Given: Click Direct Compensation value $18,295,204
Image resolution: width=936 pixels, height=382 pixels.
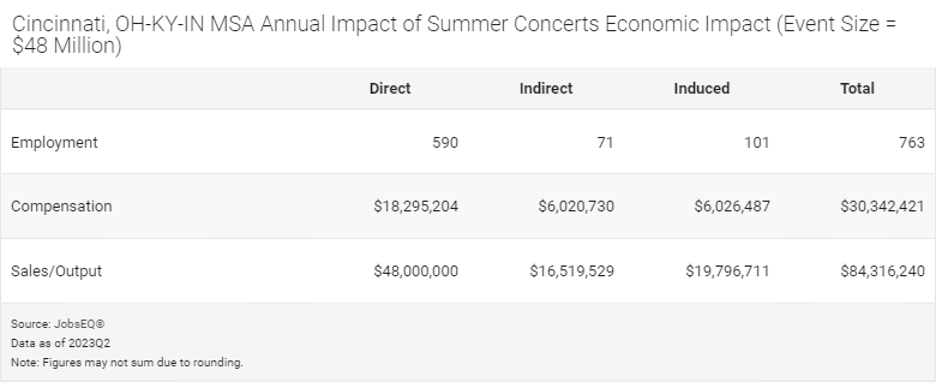Looking at the screenshot, I should click(416, 207).
